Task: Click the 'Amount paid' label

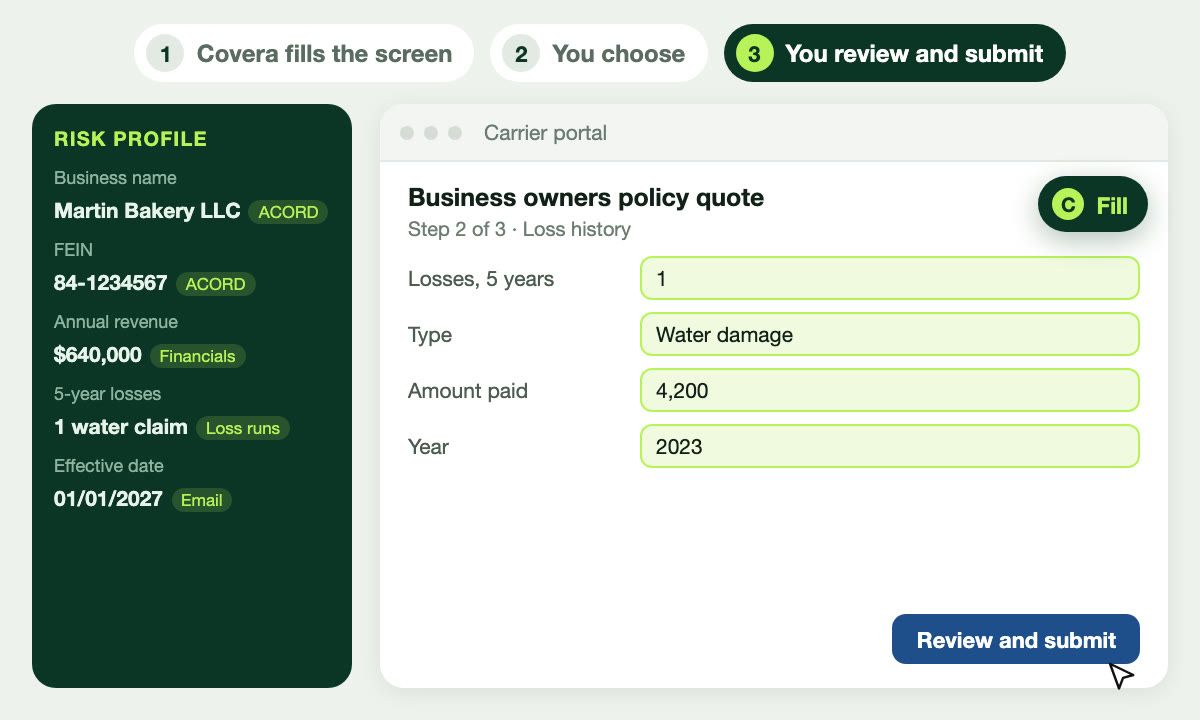Action: point(468,391)
